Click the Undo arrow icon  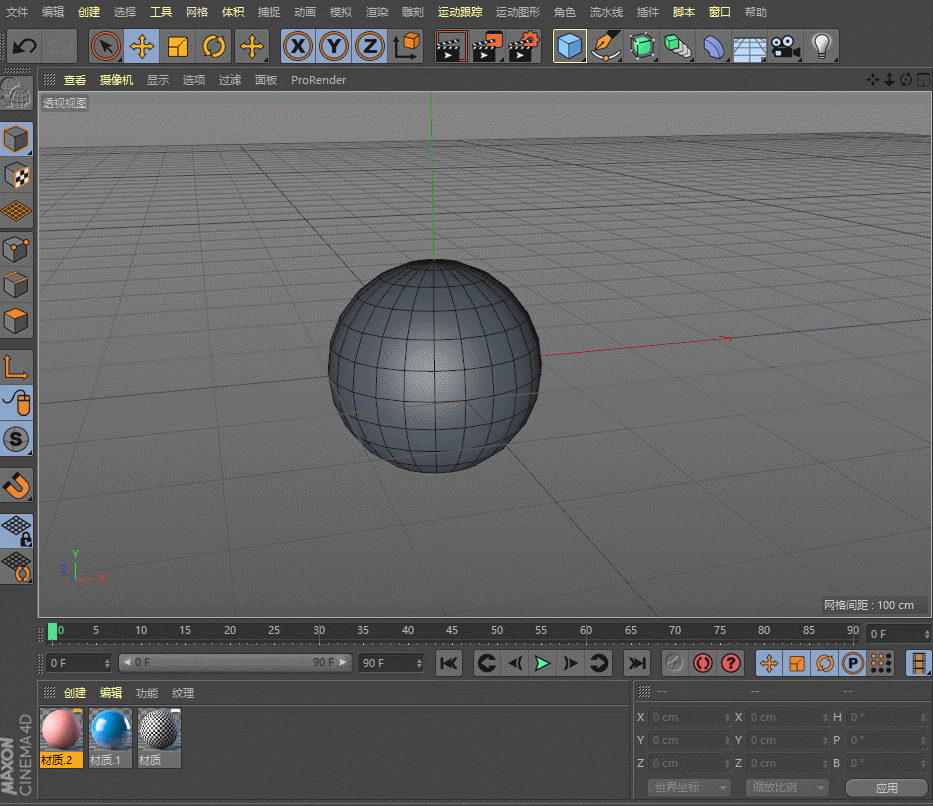pyautogui.click(x=25, y=46)
